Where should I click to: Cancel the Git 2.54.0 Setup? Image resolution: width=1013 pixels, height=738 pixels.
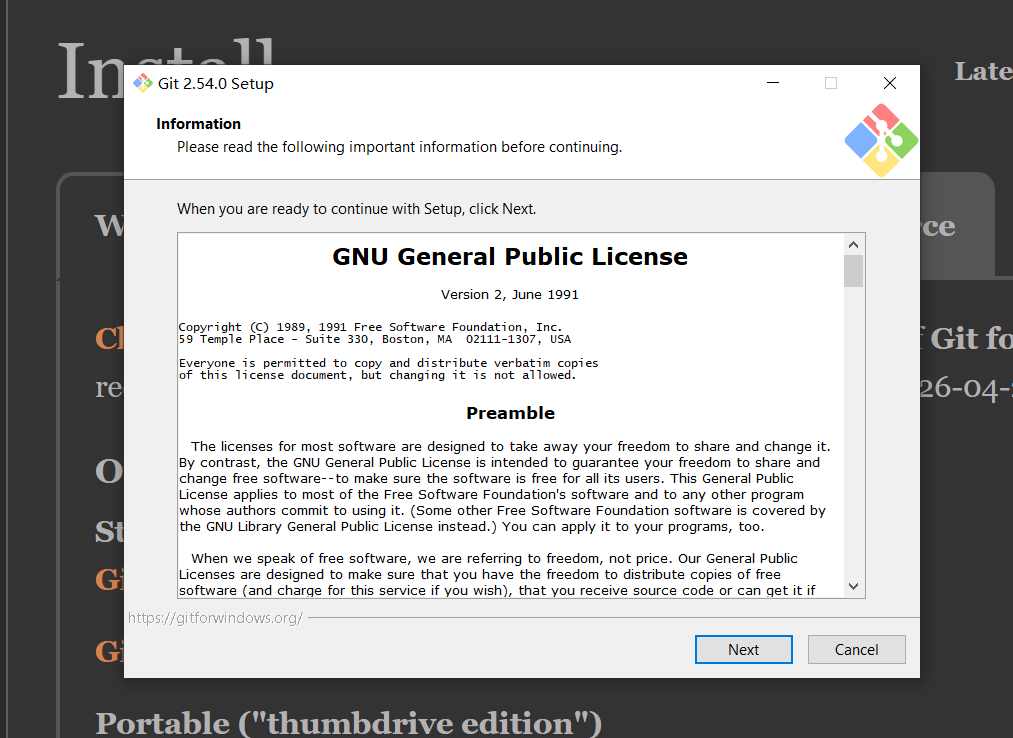click(x=857, y=649)
